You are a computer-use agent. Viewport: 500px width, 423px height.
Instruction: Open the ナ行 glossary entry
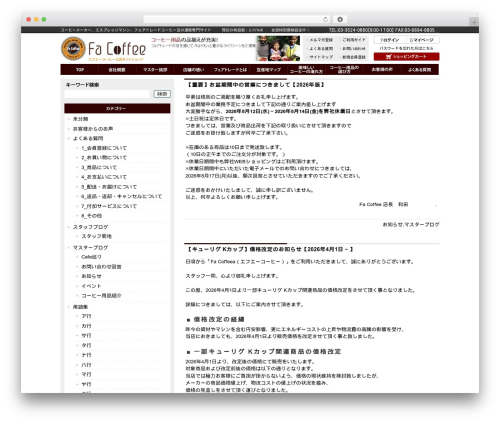86,355
